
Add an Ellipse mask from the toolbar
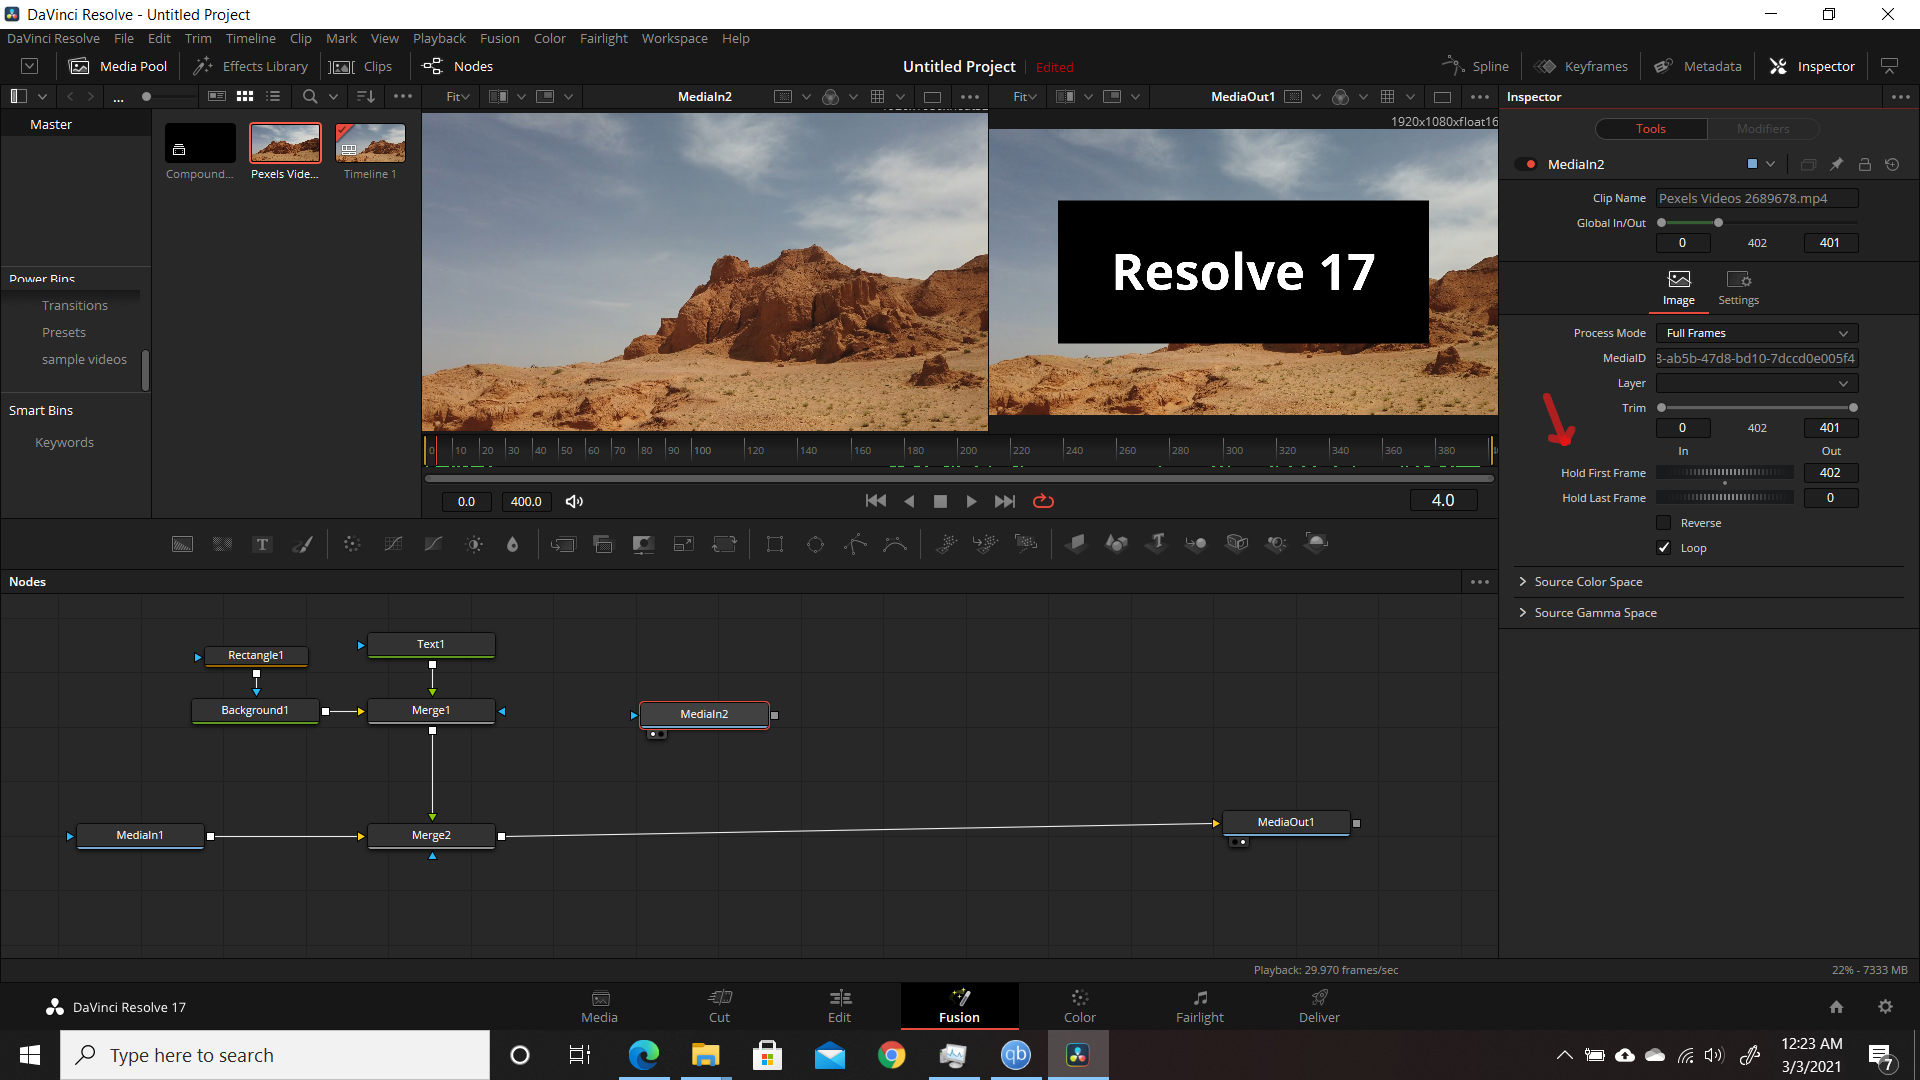point(815,544)
